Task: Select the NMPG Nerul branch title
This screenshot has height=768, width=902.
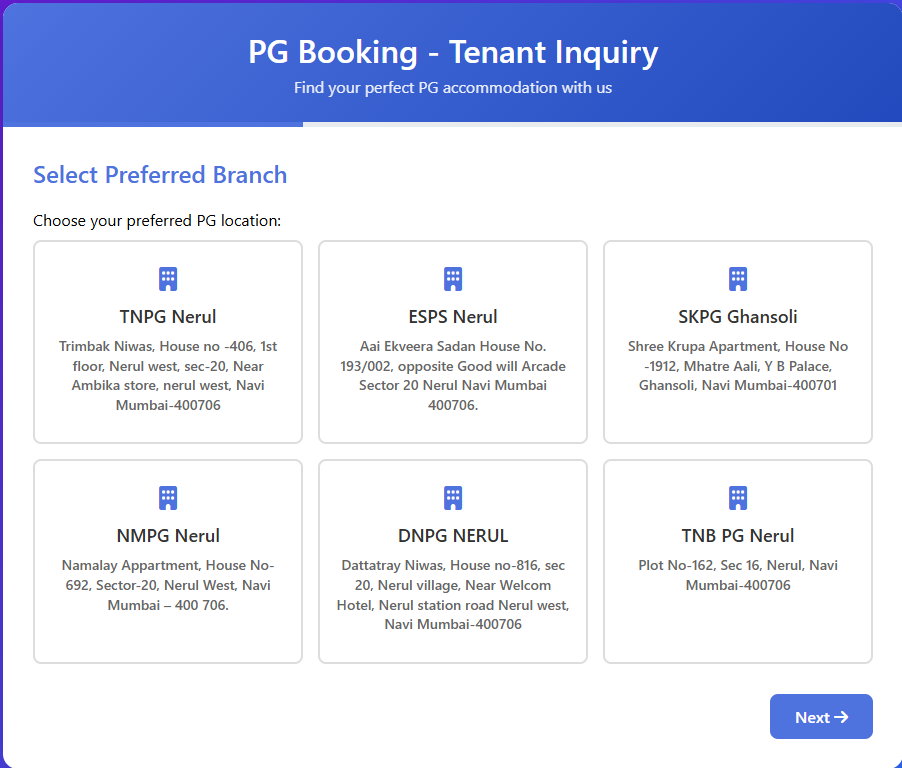Action: point(168,536)
